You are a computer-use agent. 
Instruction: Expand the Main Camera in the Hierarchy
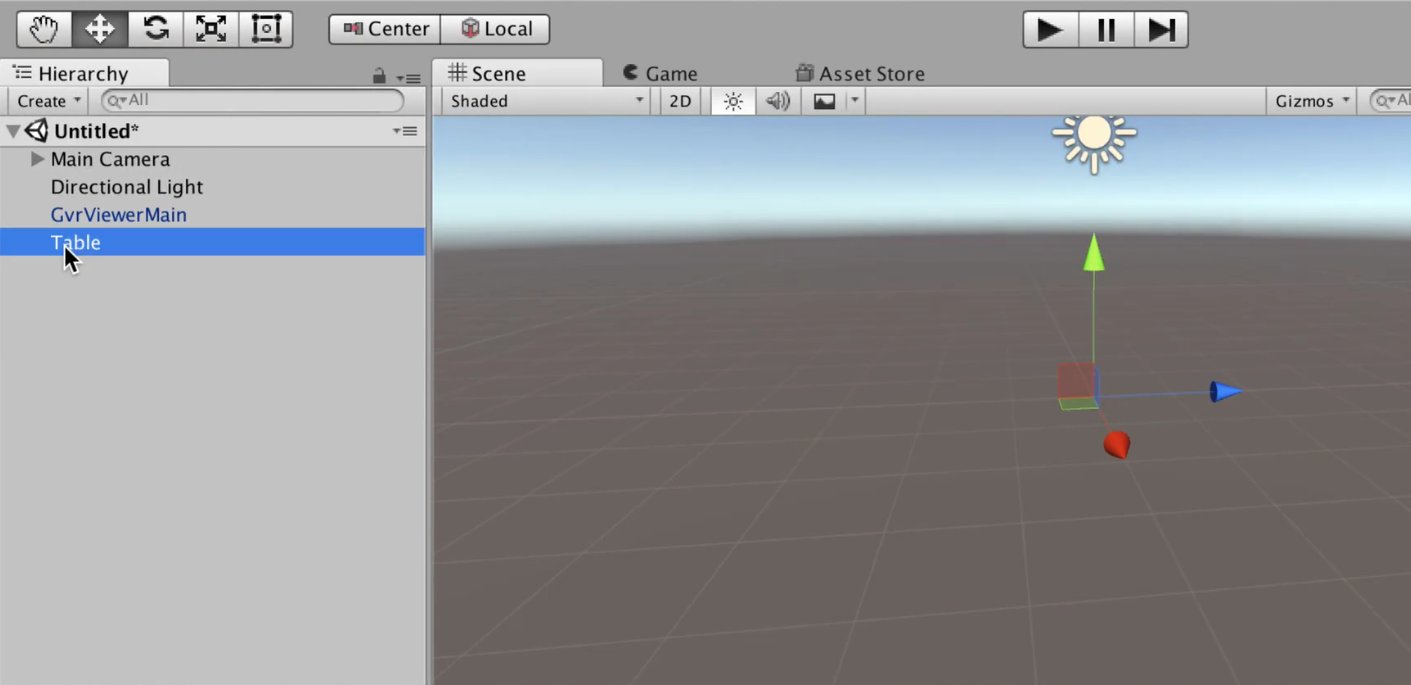click(37, 159)
